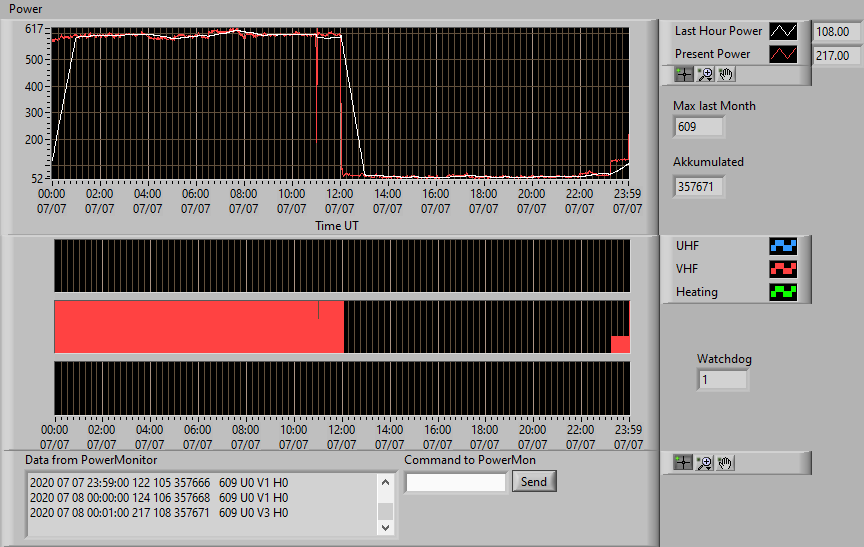864x547 pixels.
Task: Select the hand pan tool in bottom palette
Action: click(x=725, y=463)
